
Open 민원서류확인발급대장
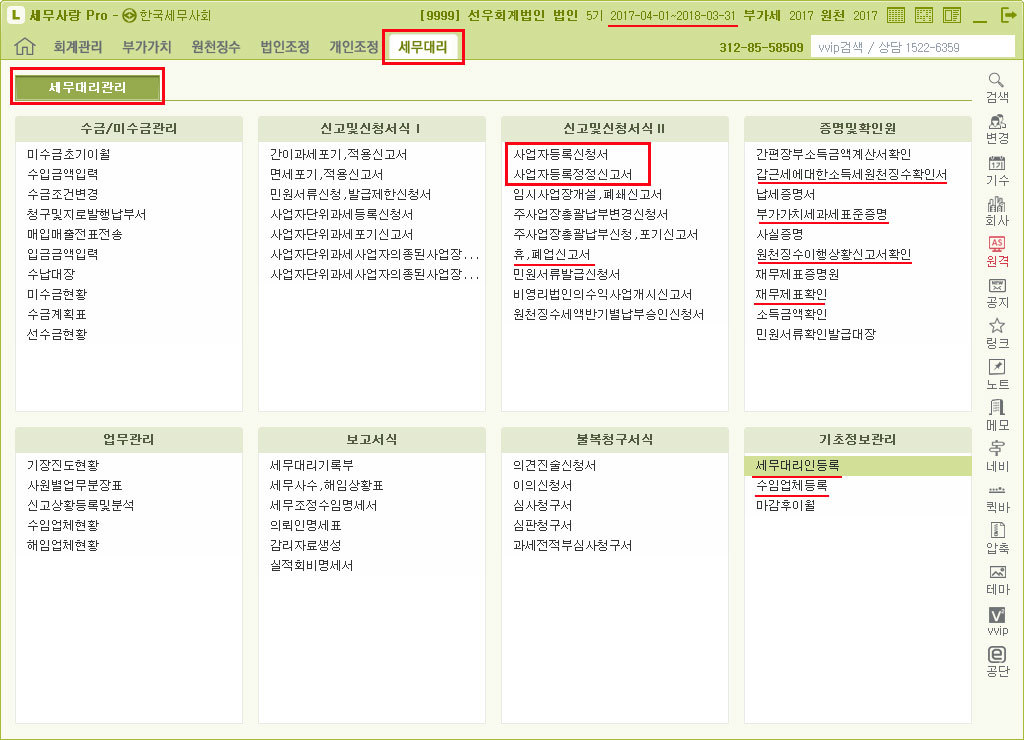pyautogui.click(x=816, y=334)
